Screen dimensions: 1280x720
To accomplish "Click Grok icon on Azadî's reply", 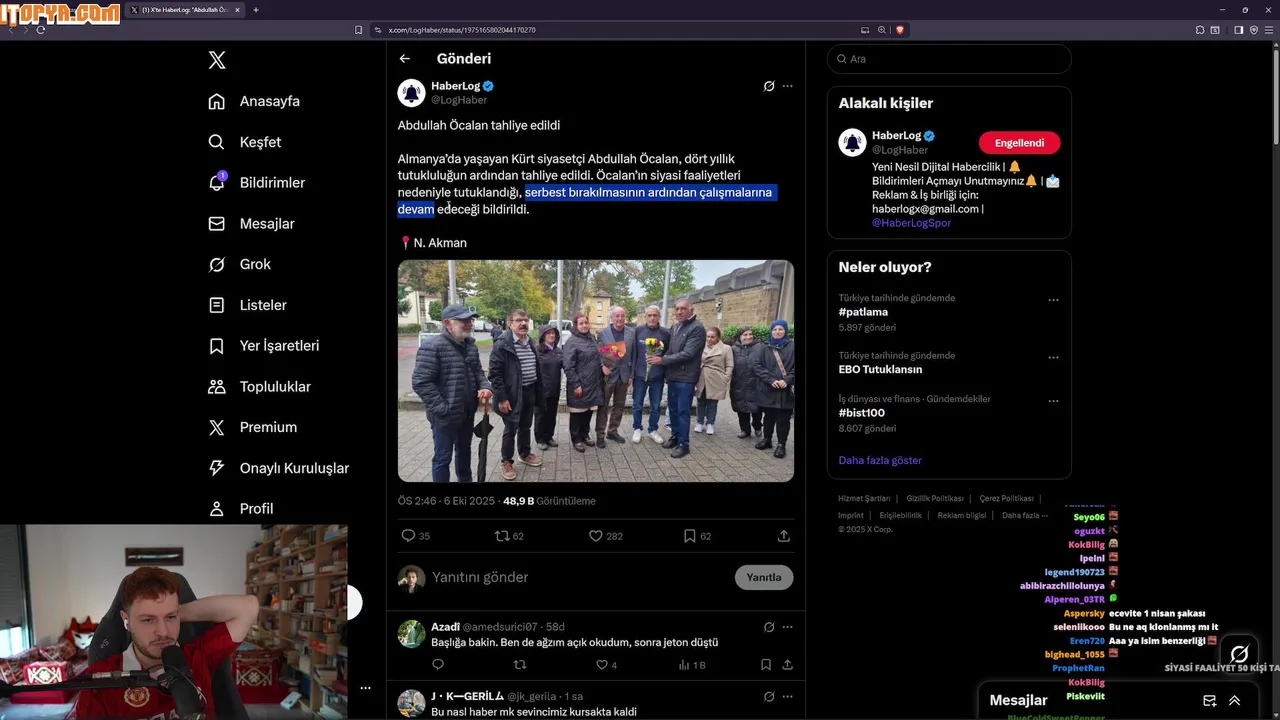I will (x=769, y=627).
